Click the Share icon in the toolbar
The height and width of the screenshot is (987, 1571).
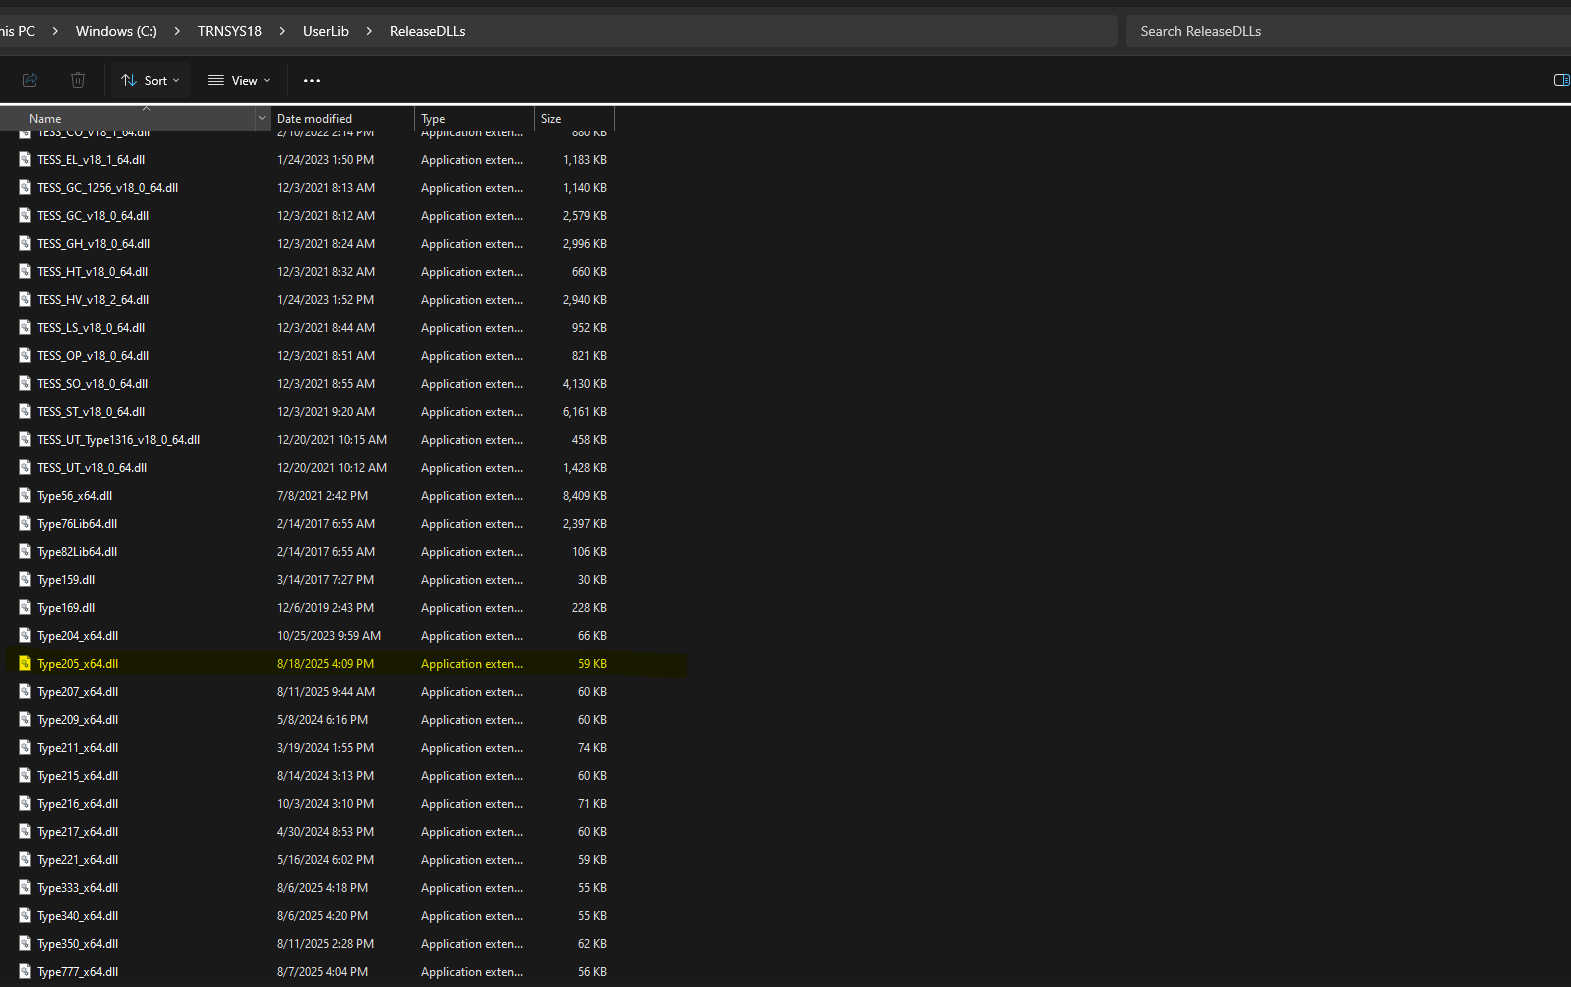[30, 80]
